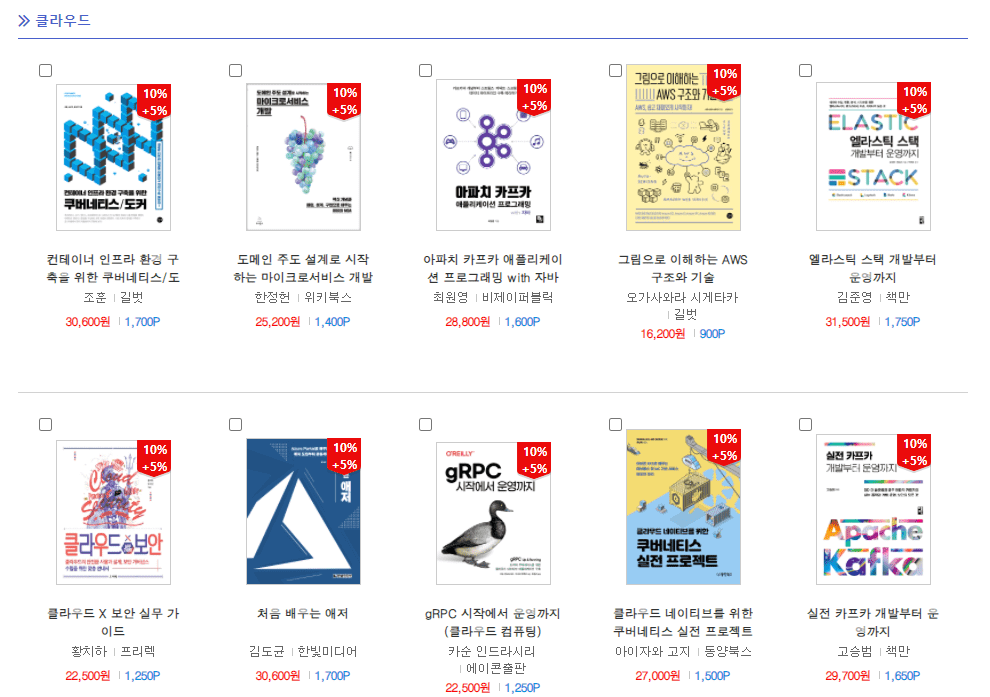
Task: Mark the checkbox for 엘라스틱 스택 book
Action: (x=806, y=70)
